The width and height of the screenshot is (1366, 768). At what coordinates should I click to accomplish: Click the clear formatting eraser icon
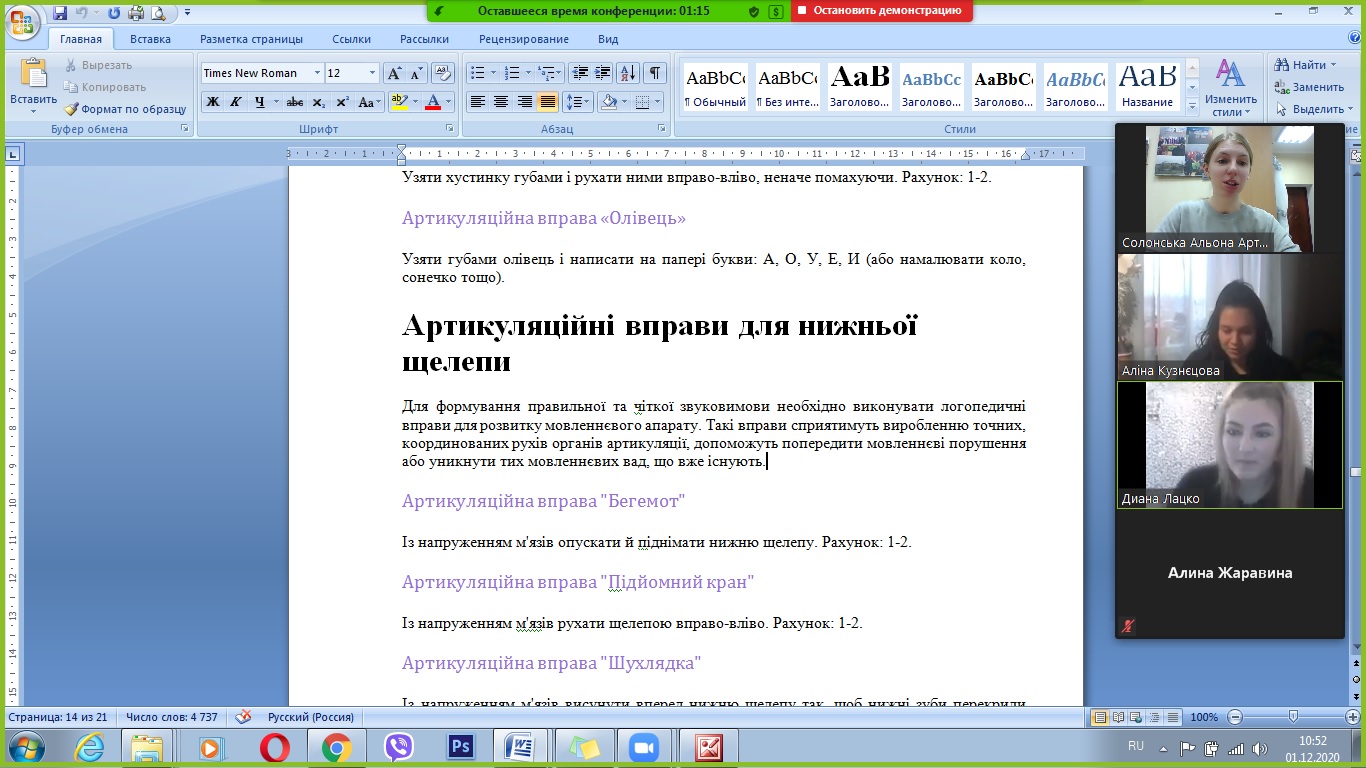pos(442,73)
